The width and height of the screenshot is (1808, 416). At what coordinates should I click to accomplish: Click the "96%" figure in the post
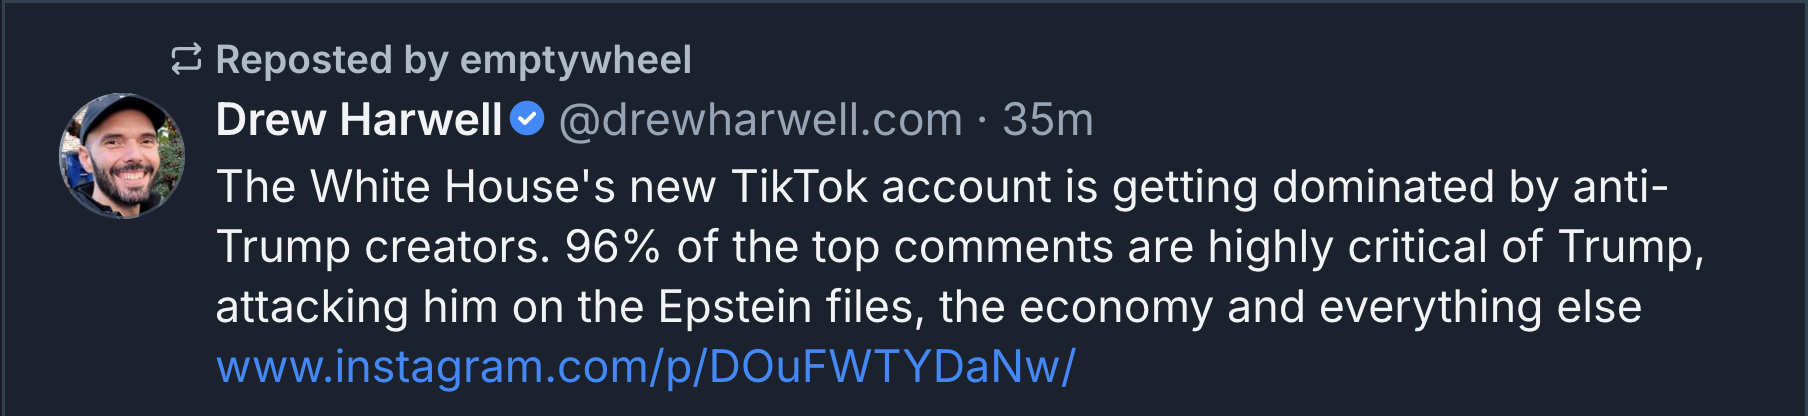coord(612,247)
